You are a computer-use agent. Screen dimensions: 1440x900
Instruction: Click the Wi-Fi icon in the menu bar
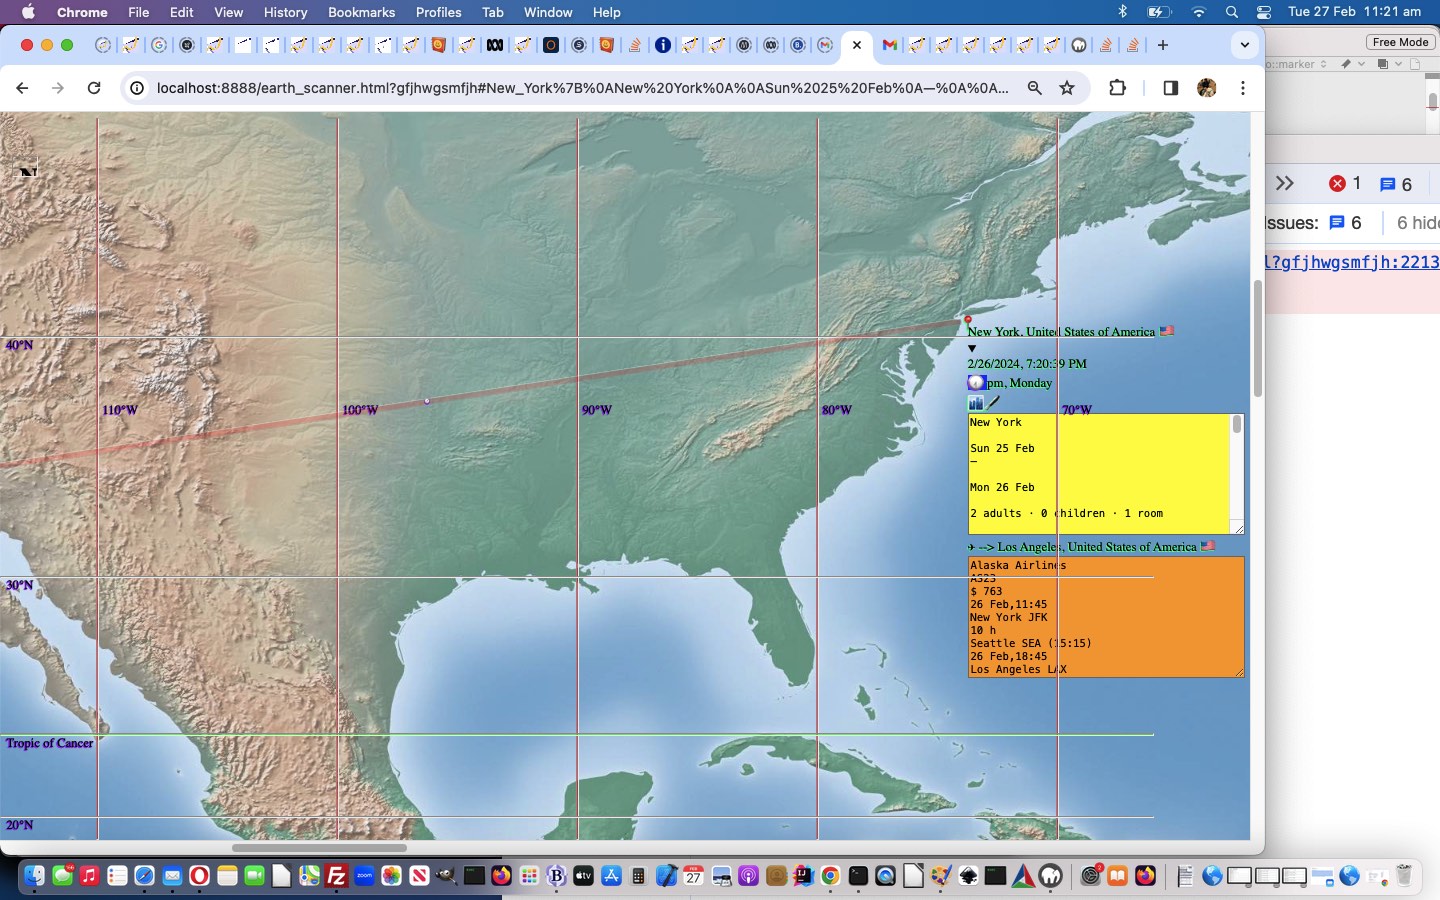(x=1198, y=12)
